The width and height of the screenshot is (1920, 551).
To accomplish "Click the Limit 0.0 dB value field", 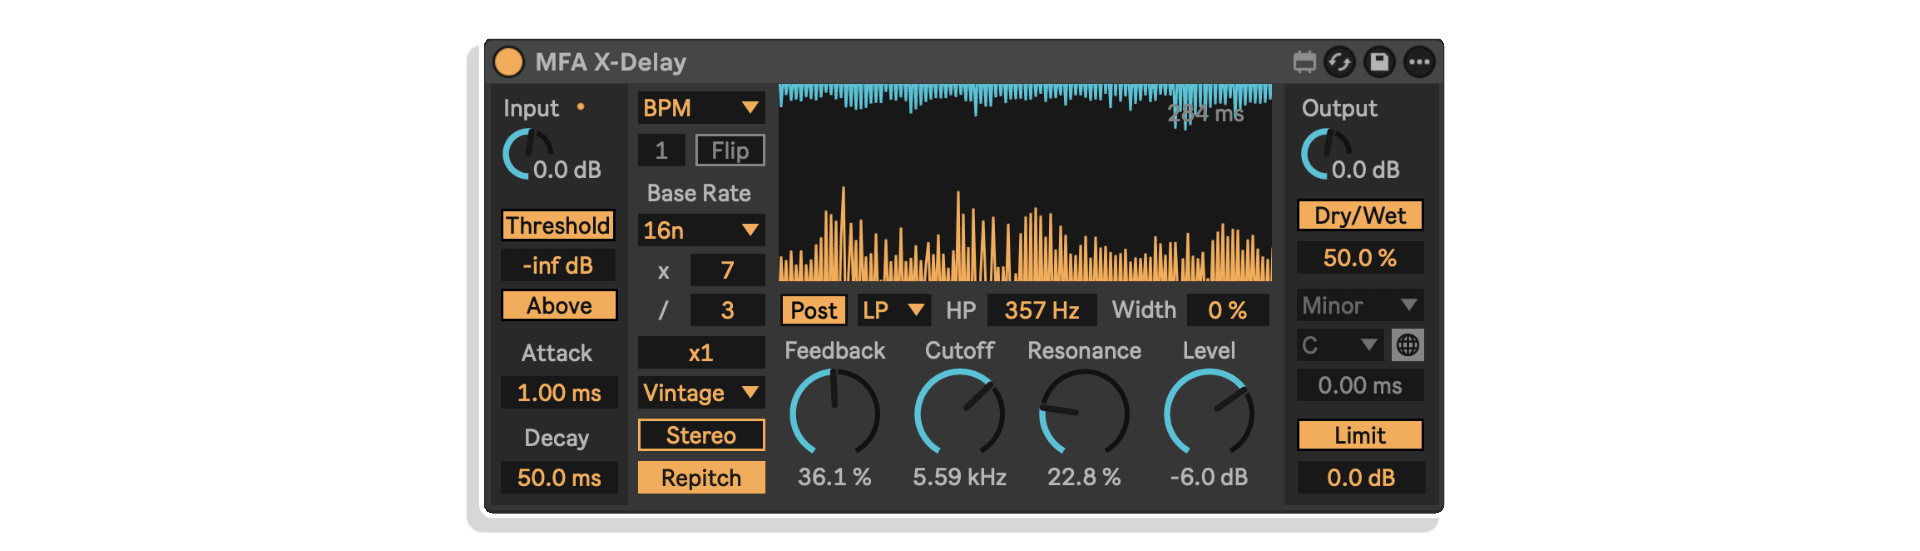I will (x=1360, y=477).
